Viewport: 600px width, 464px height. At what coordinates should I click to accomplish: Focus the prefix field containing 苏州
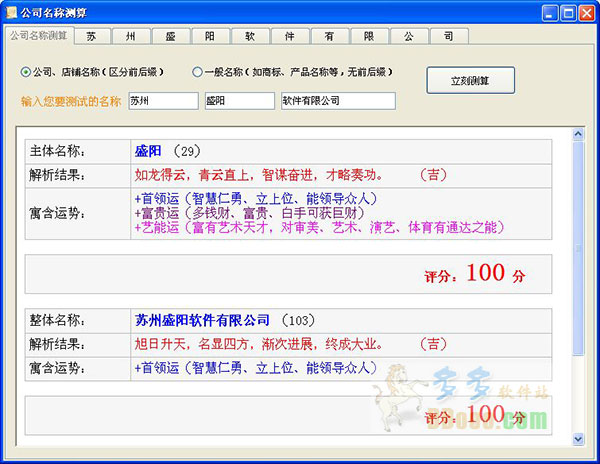click(163, 101)
